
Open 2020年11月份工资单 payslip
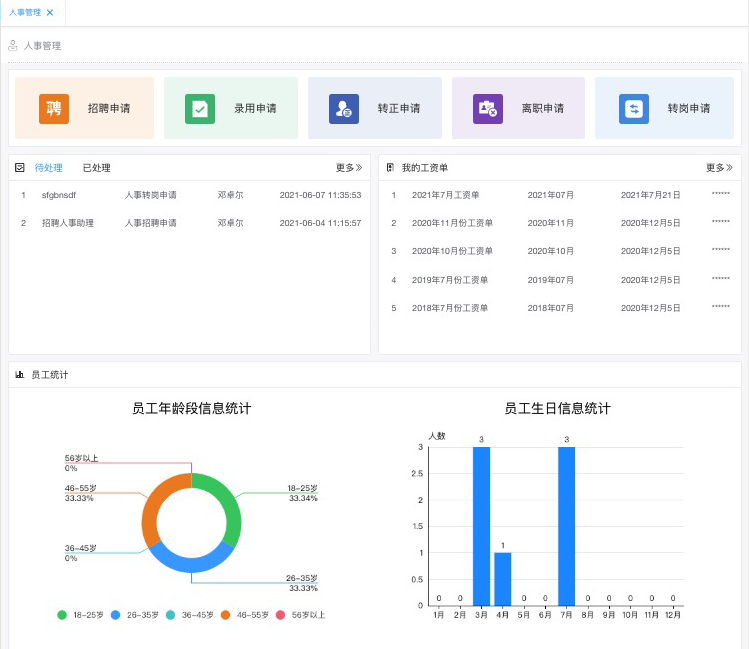[452, 223]
